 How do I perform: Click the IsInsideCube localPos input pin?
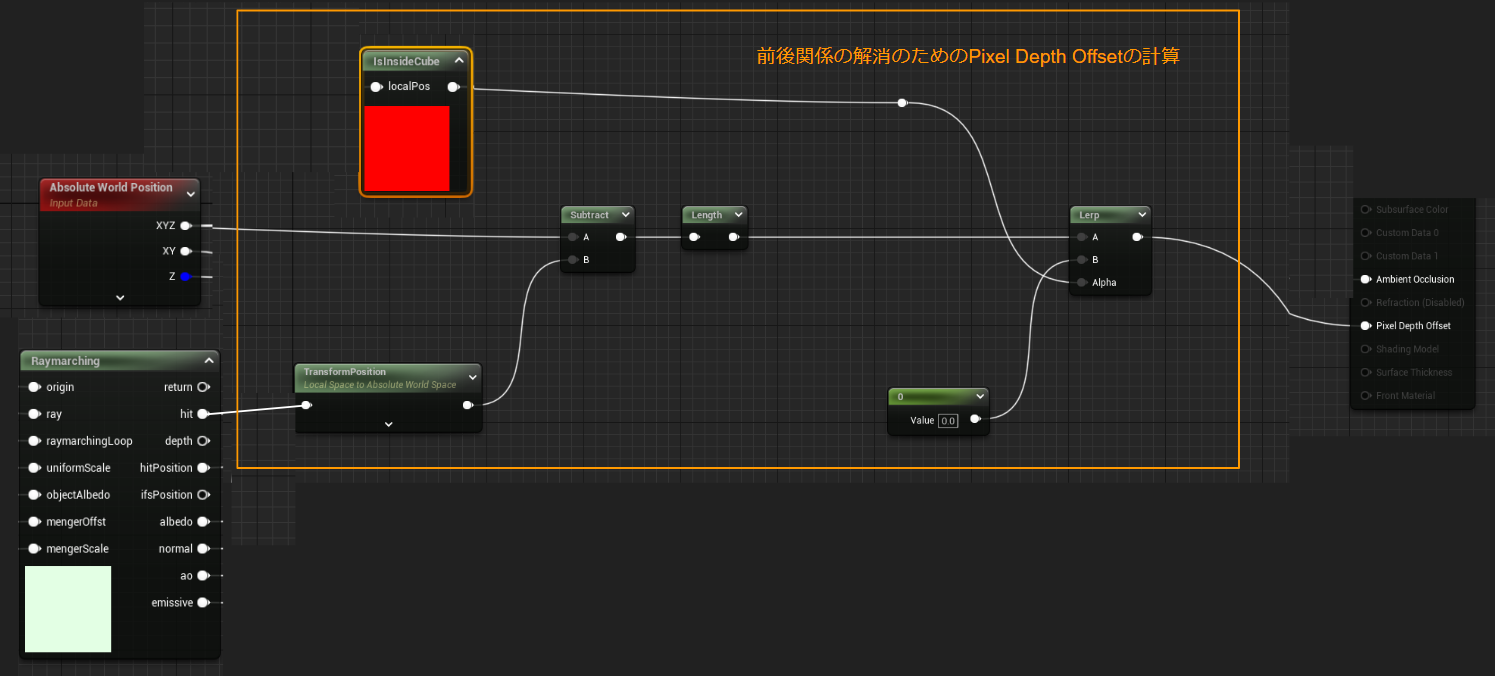(376, 87)
